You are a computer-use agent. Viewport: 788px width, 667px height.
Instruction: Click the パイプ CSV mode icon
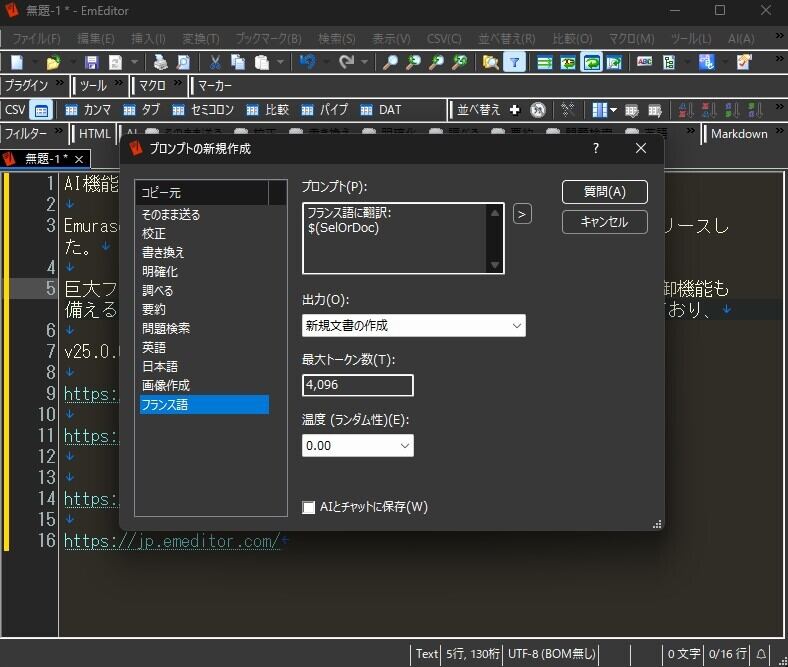coord(307,110)
